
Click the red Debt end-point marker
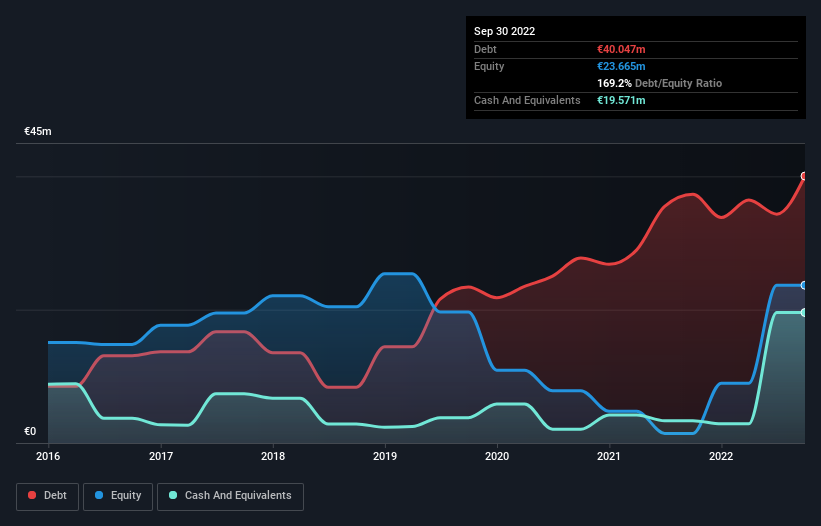[x=804, y=176]
